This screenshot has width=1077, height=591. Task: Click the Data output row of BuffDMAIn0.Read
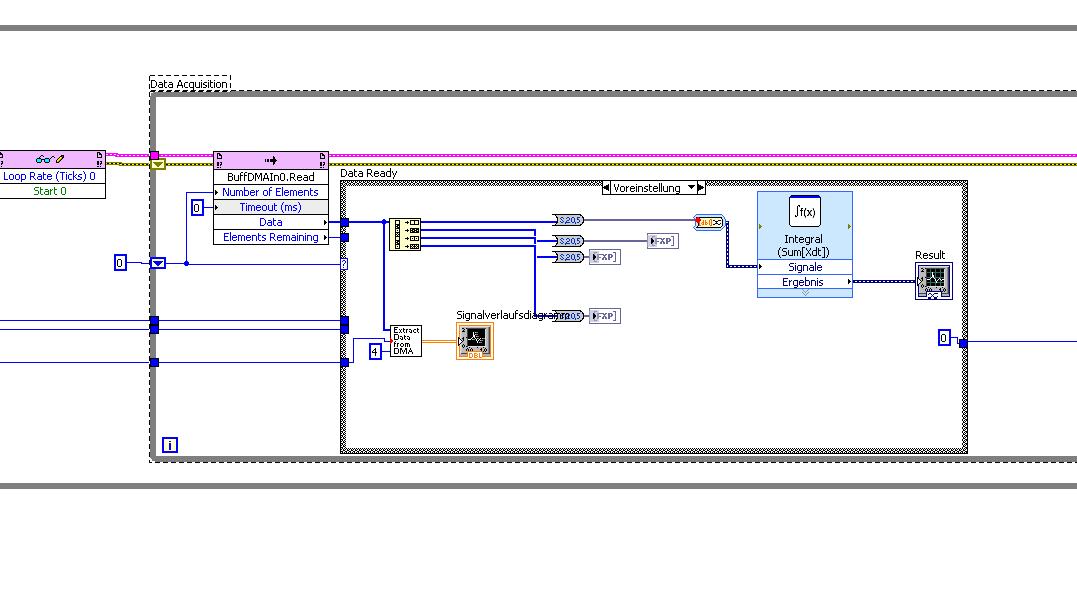coord(271,222)
